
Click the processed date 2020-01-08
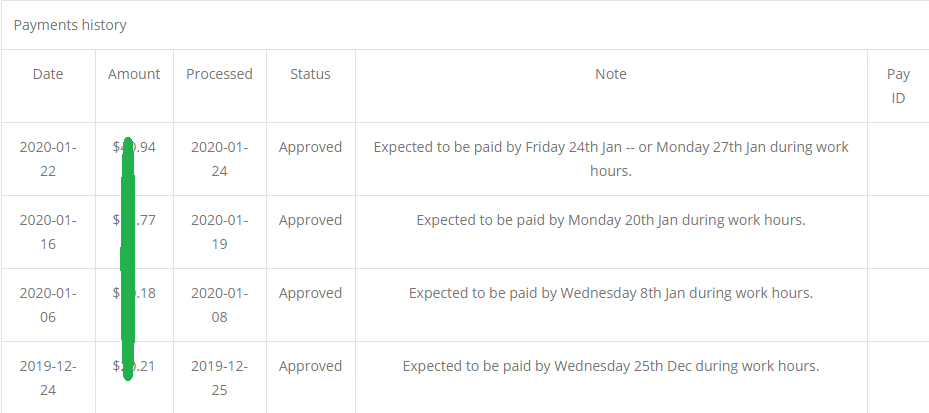[x=219, y=305]
